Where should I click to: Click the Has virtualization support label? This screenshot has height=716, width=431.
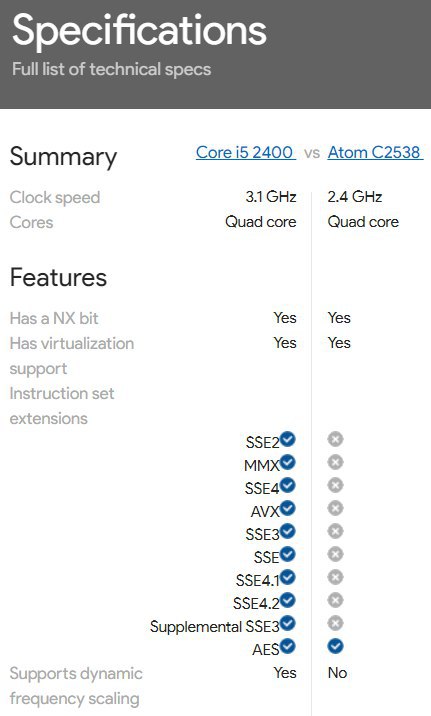(x=72, y=356)
